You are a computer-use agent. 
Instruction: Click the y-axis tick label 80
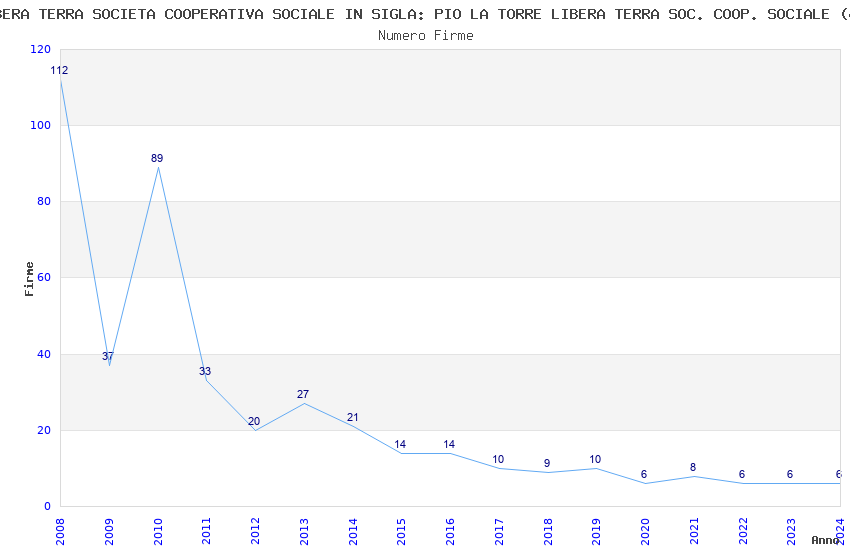click(x=44, y=201)
